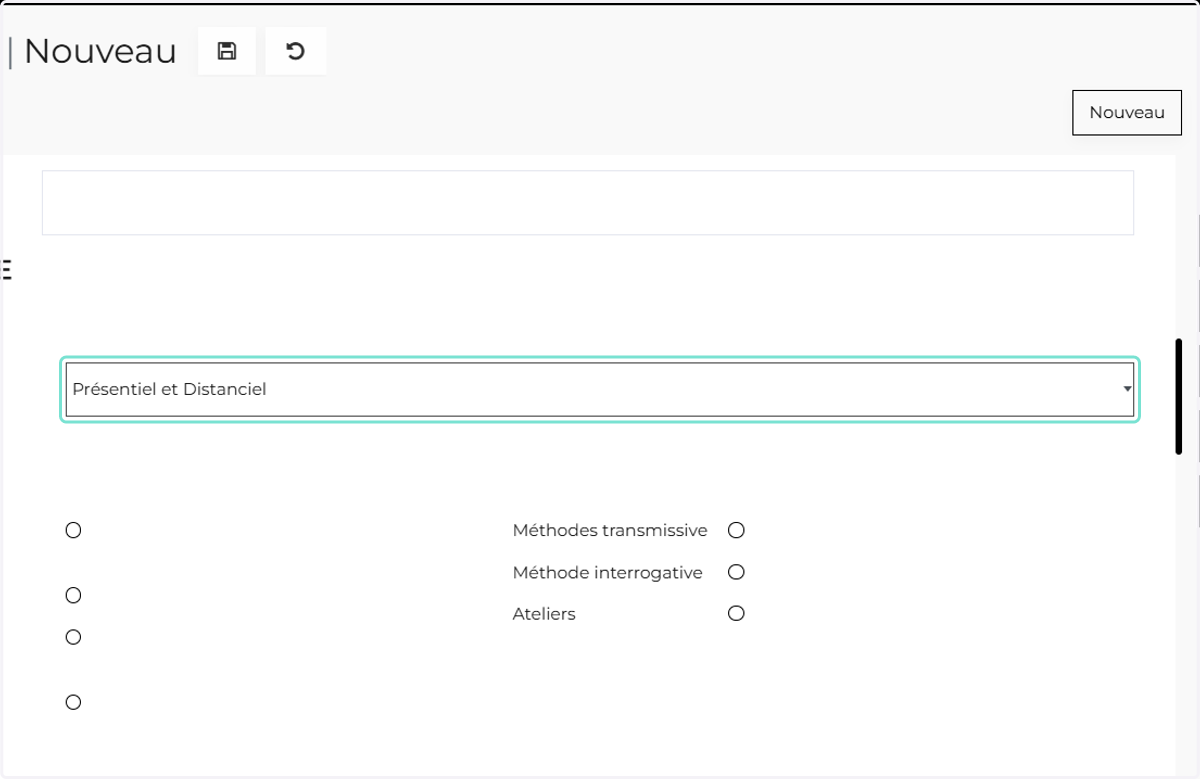The width and height of the screenshot is (1200, 779).
Task: Click the save floppy disk icon
Action: [227, 51]
